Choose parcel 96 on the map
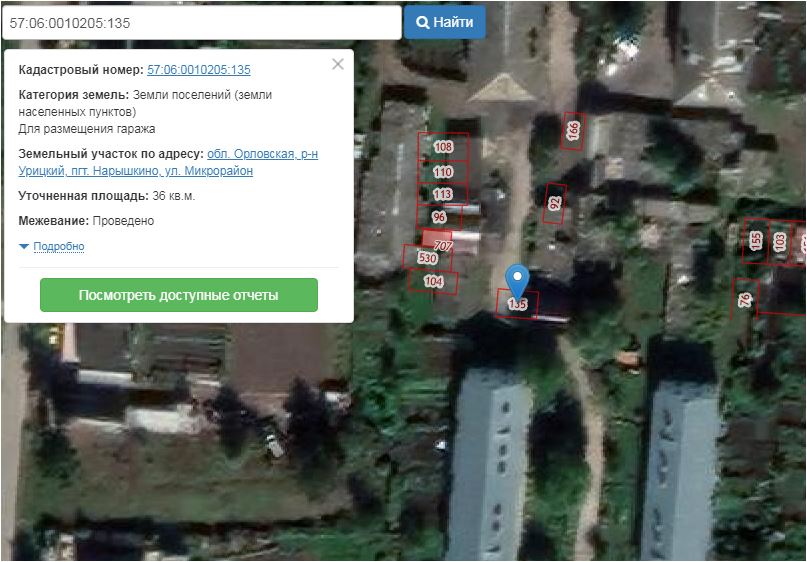The image size is (807, 562). pyautogui.click(x=439, y=216)
